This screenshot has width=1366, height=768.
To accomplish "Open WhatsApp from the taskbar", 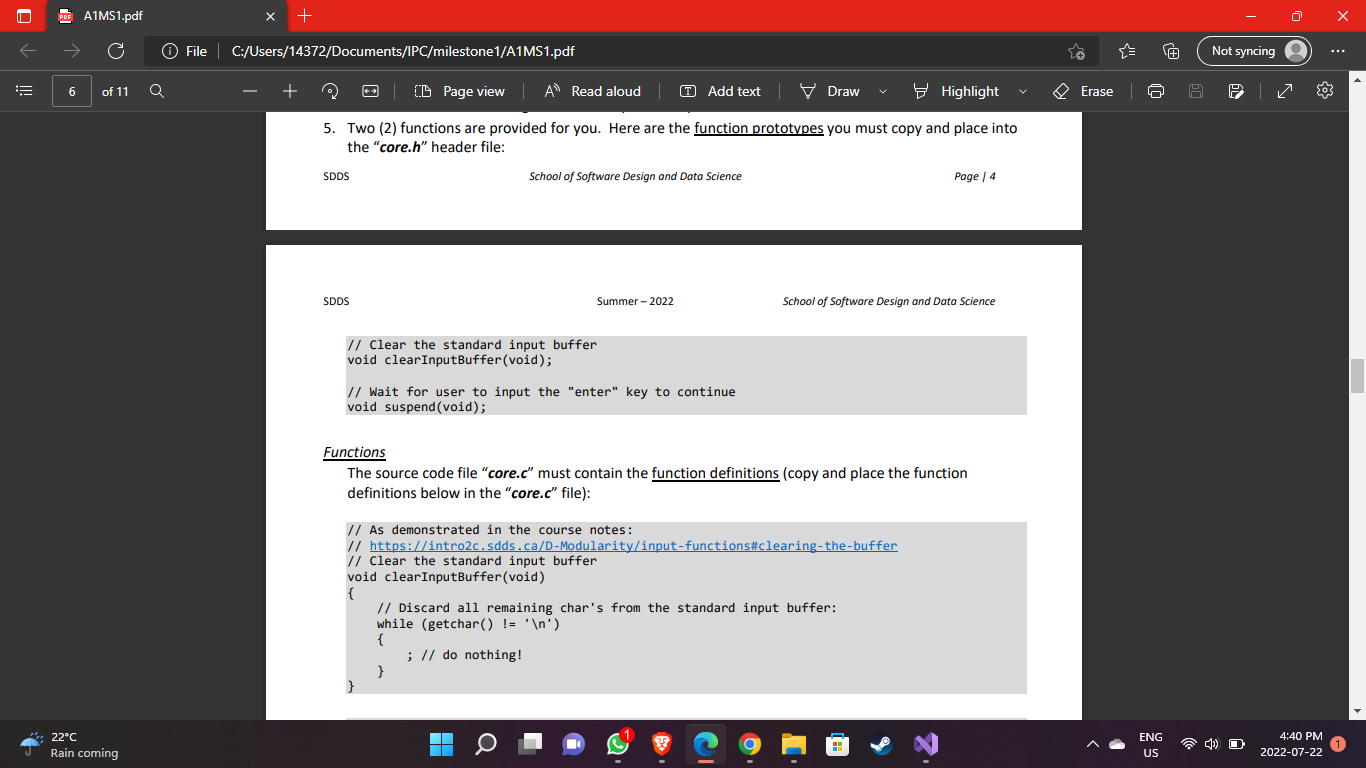I will pyautogui.click(x=617, y=744).
